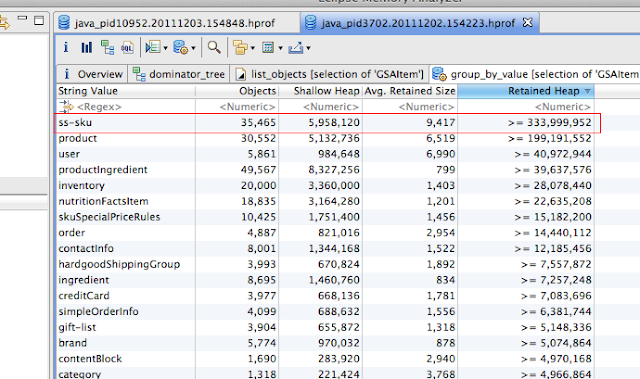640x379 pixels.
Task: Select the ingredient row
Action: [x=325, y=280]
